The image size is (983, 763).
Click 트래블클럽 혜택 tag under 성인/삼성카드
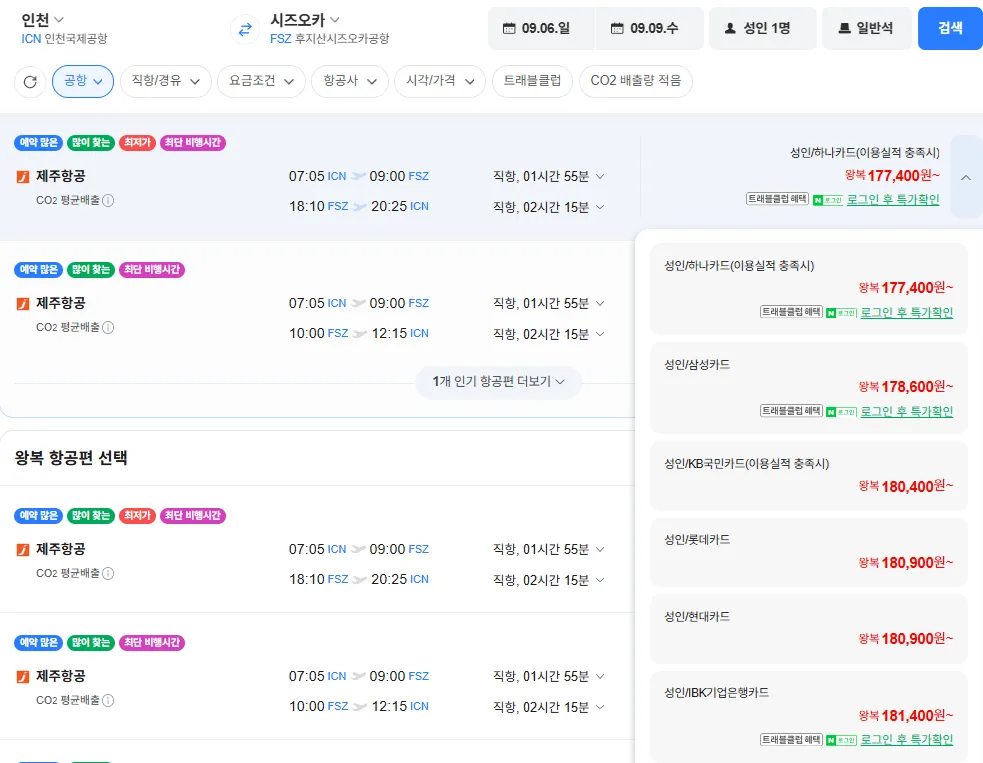[x=791, y=411]
